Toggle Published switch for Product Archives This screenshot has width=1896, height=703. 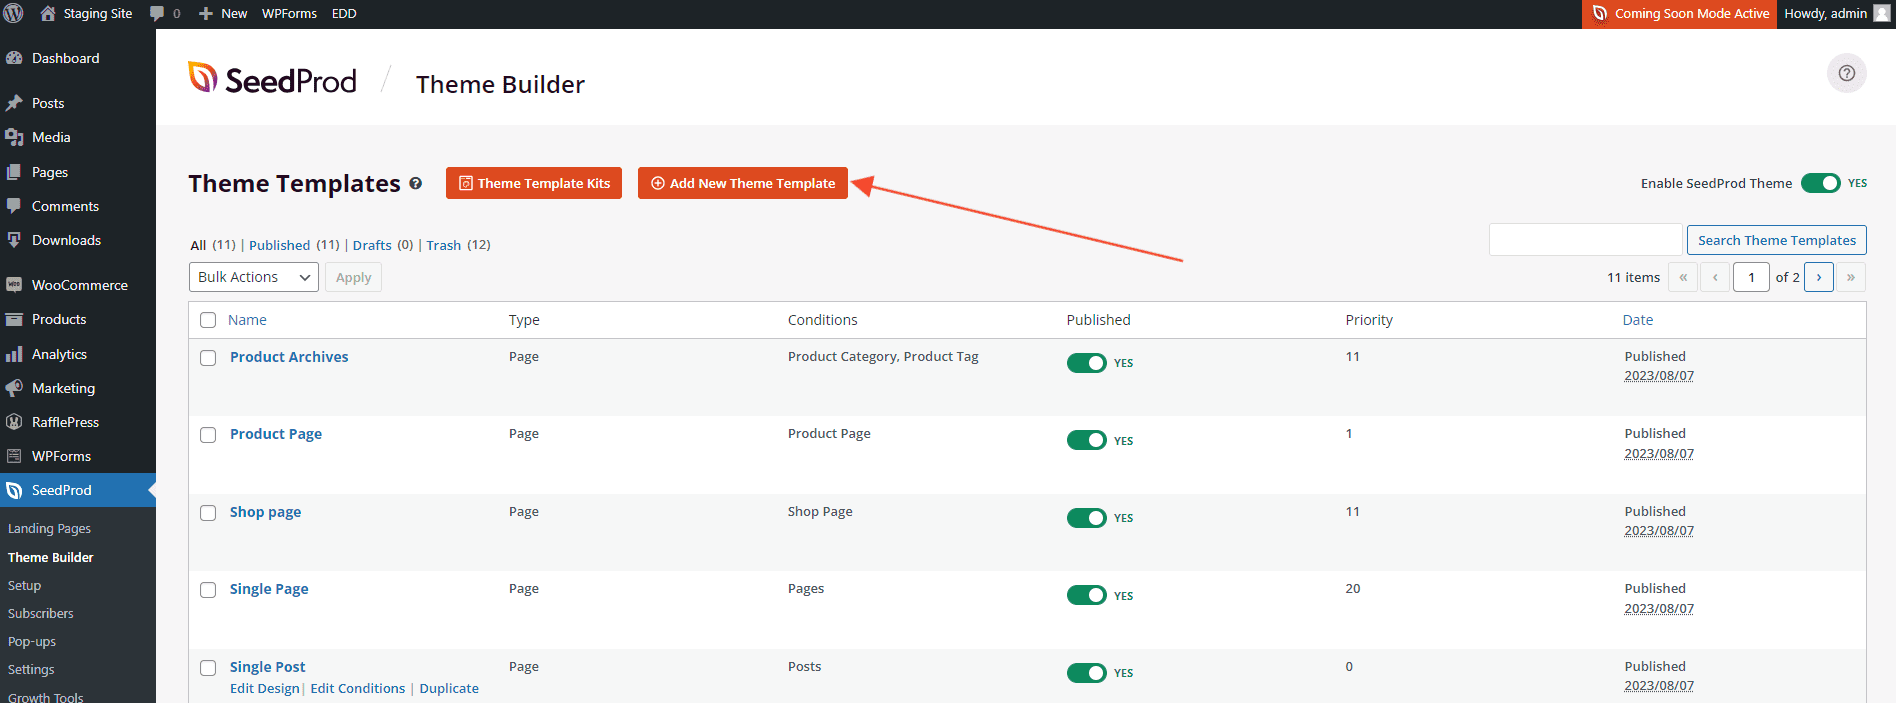1086,363
